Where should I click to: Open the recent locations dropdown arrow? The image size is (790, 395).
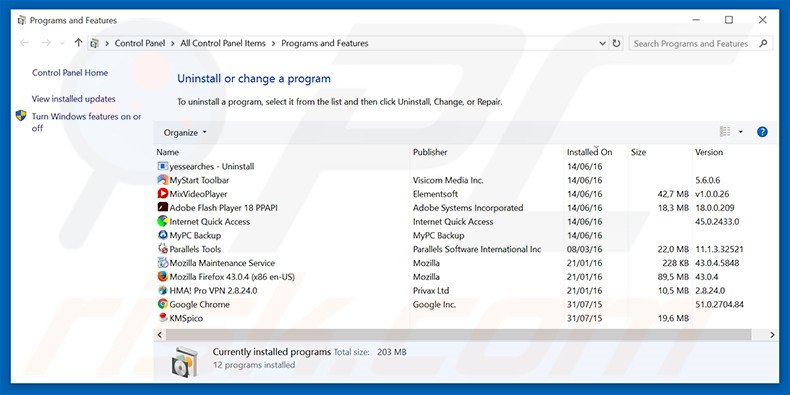62,43
